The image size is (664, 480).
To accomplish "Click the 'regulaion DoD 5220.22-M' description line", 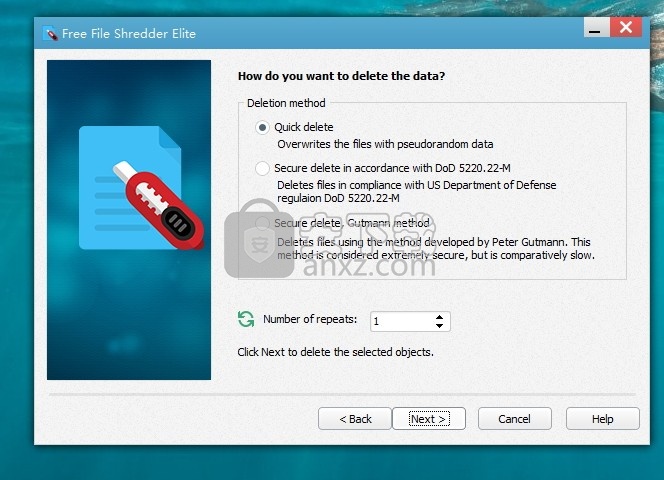I will coord(338,198).
